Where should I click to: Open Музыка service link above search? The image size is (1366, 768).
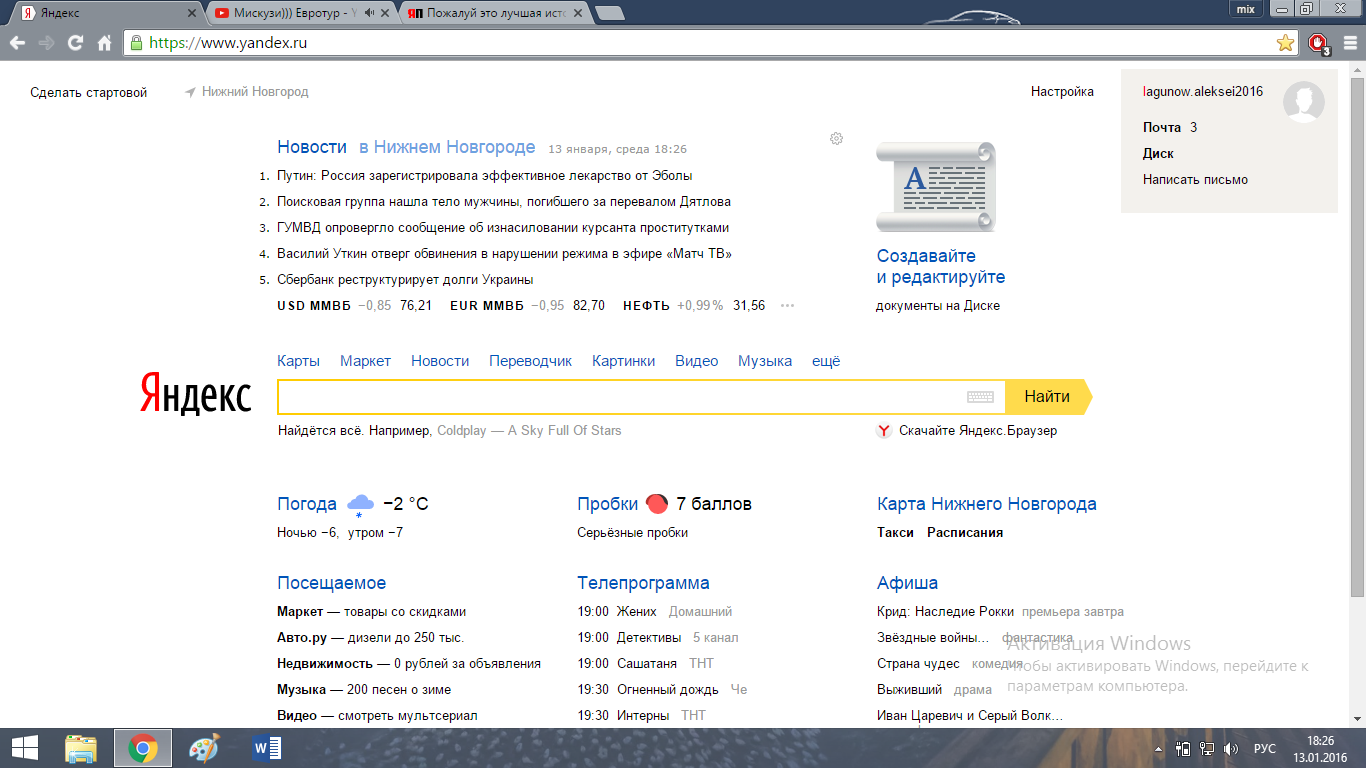coord(765,361)
